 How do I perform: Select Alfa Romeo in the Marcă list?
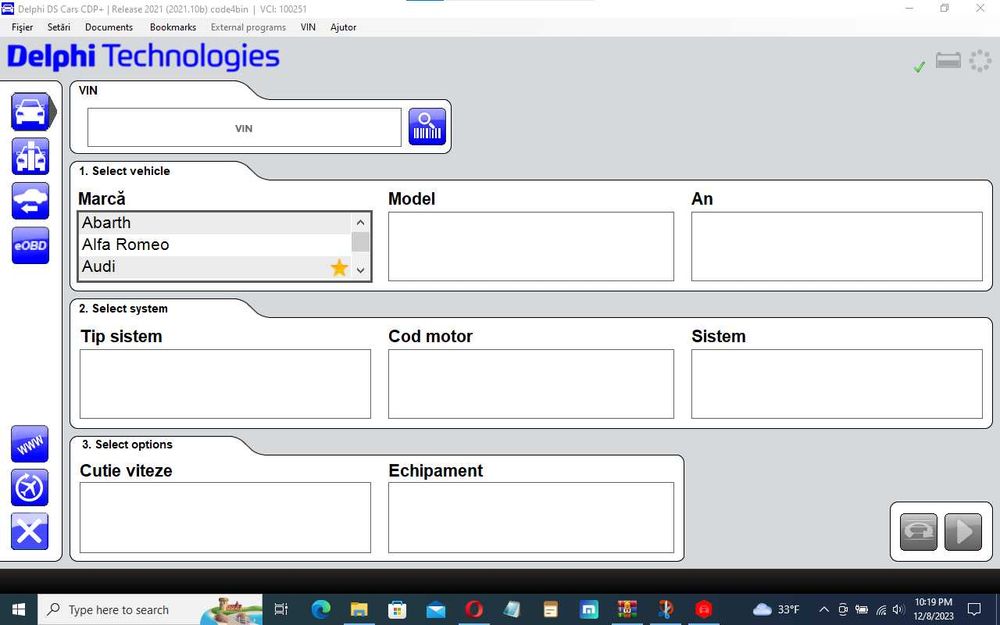215,245
